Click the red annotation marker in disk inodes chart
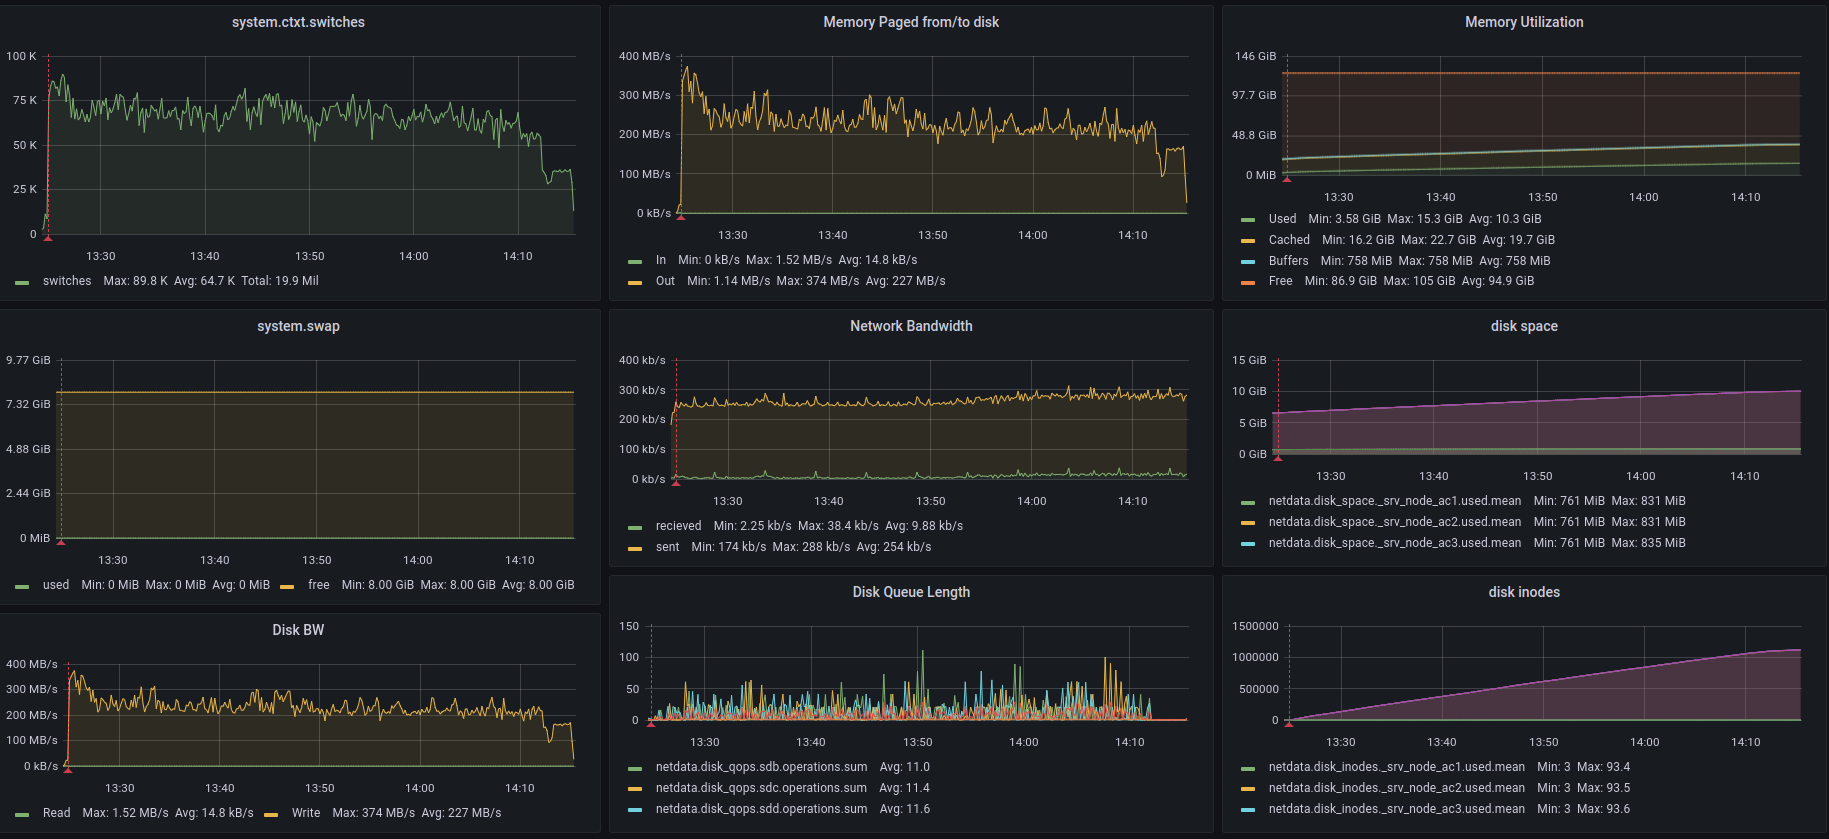 tap(1289, 723)
